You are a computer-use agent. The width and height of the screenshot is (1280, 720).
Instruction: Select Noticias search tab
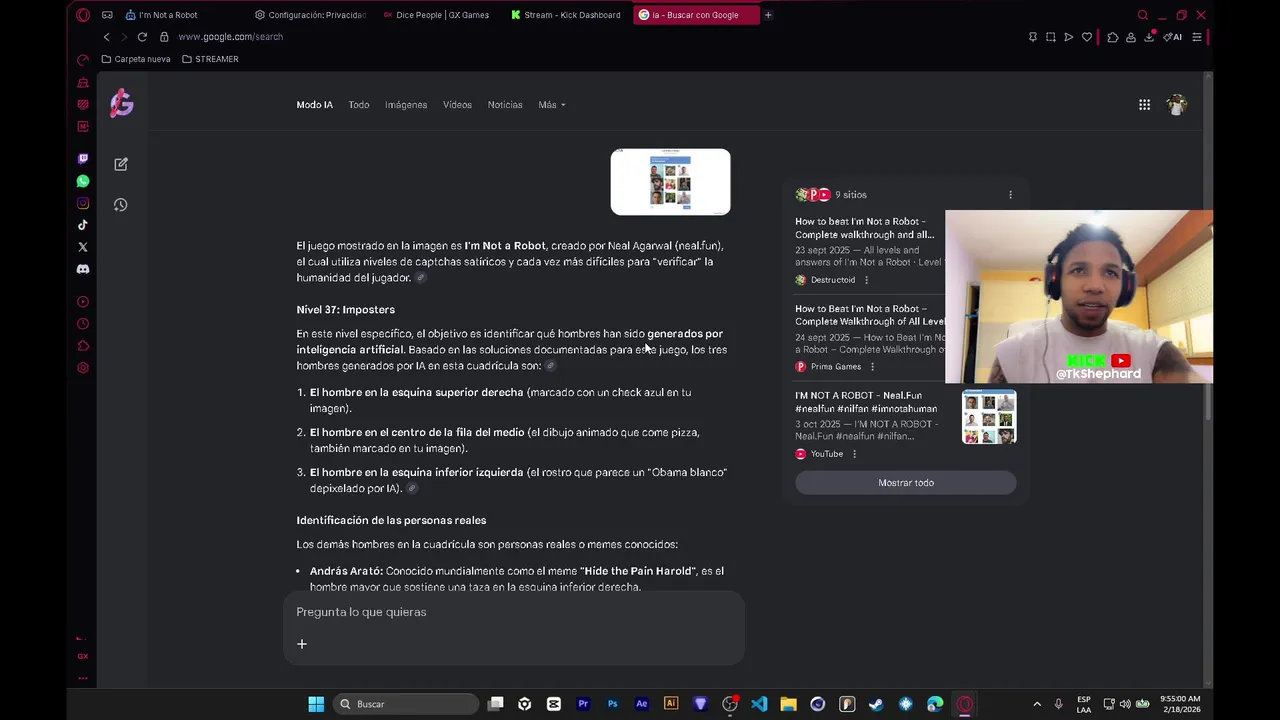coord(505,105)
